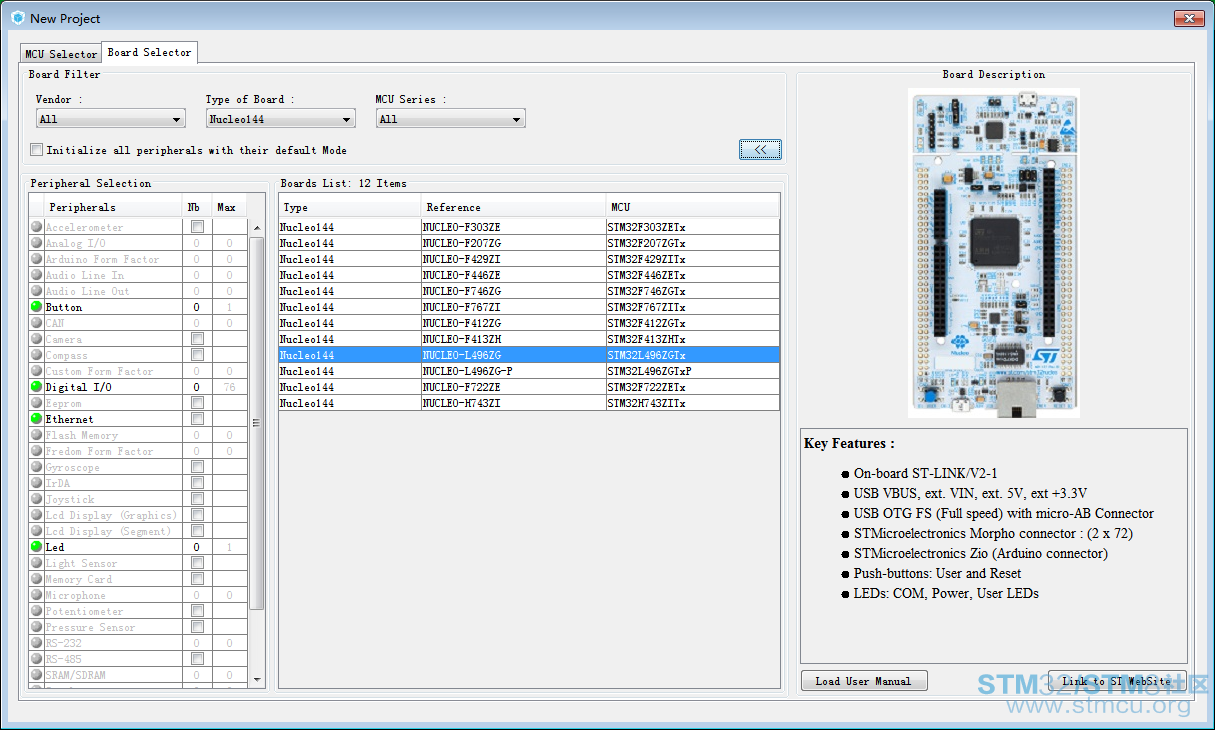The height and width of the screenshot is (730, 1215).
Task: Click the gray Eeprom indicator
Action: tap(37, 403)
